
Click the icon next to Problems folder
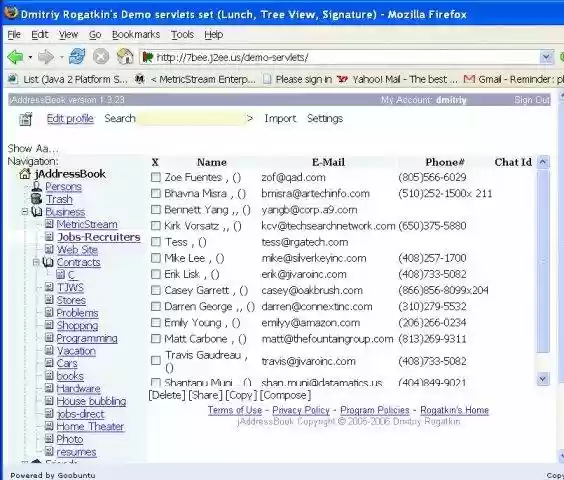click(x=49, y=312)
